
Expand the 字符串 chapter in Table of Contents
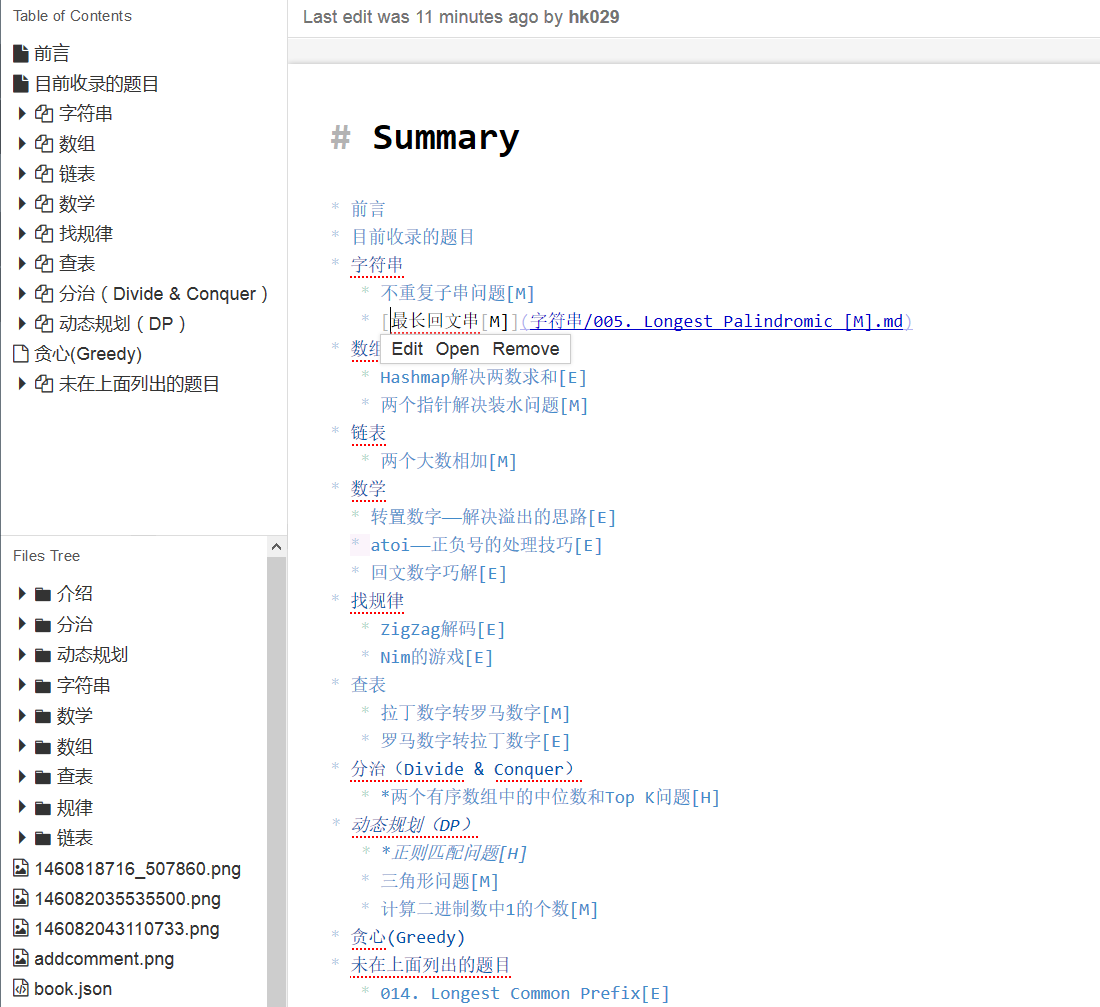pyautogui.click(x=22, y=114)
